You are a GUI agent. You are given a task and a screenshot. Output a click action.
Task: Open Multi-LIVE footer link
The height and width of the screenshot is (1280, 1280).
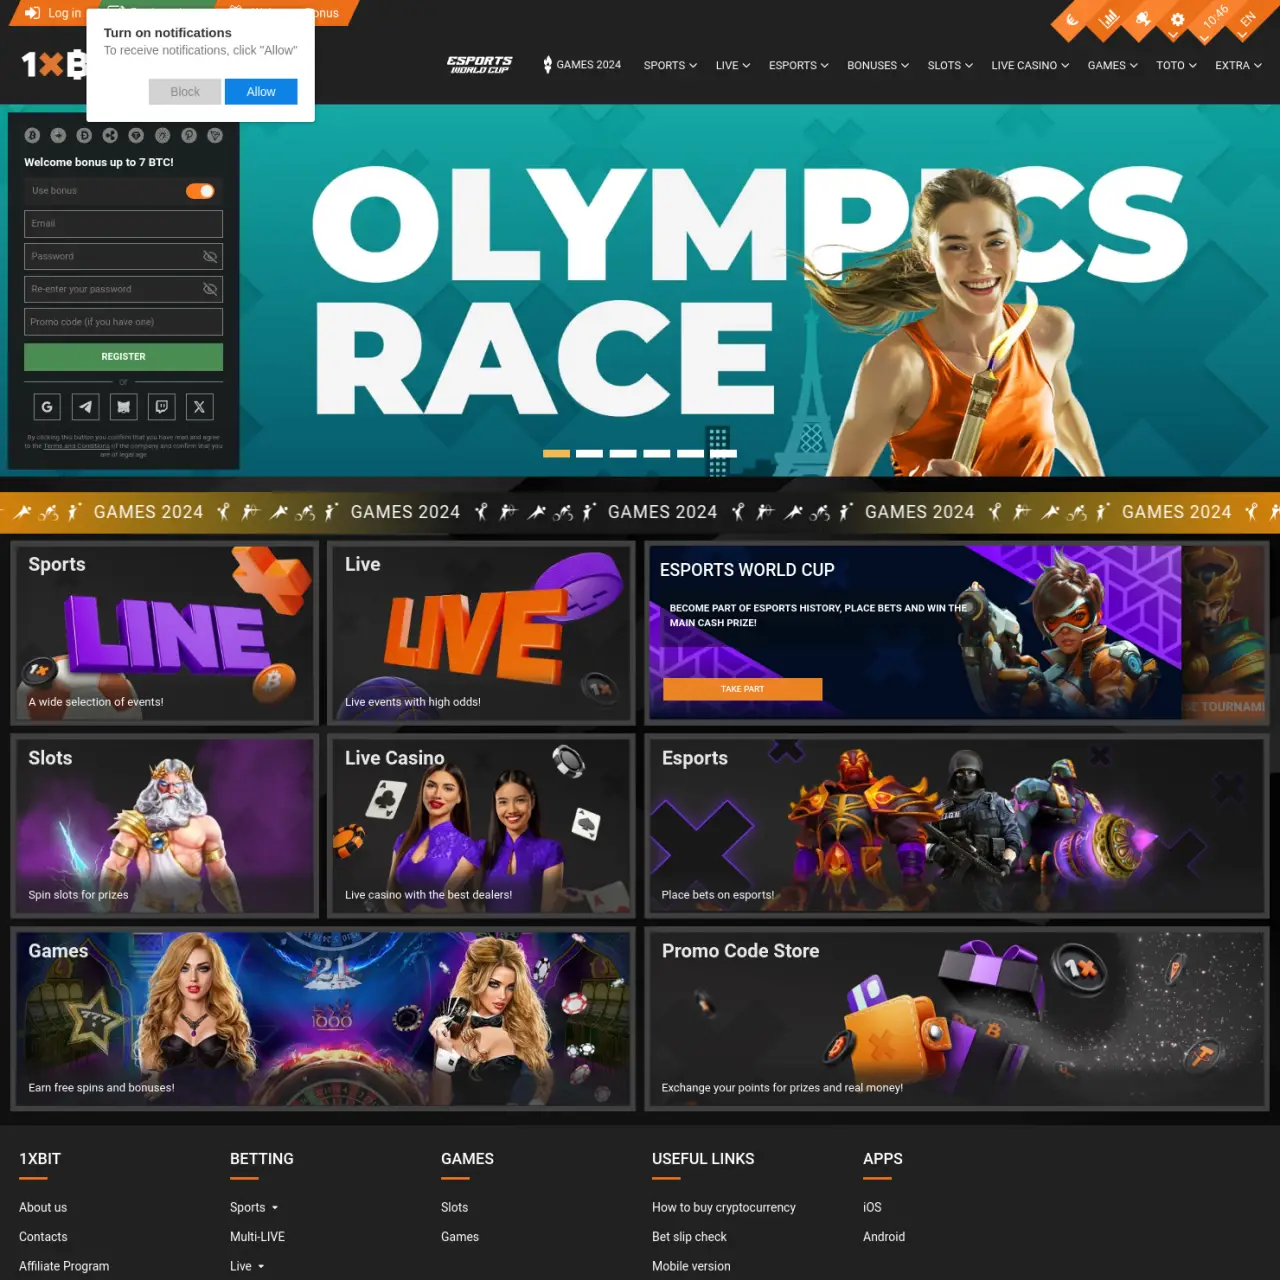click(257, 1237)
